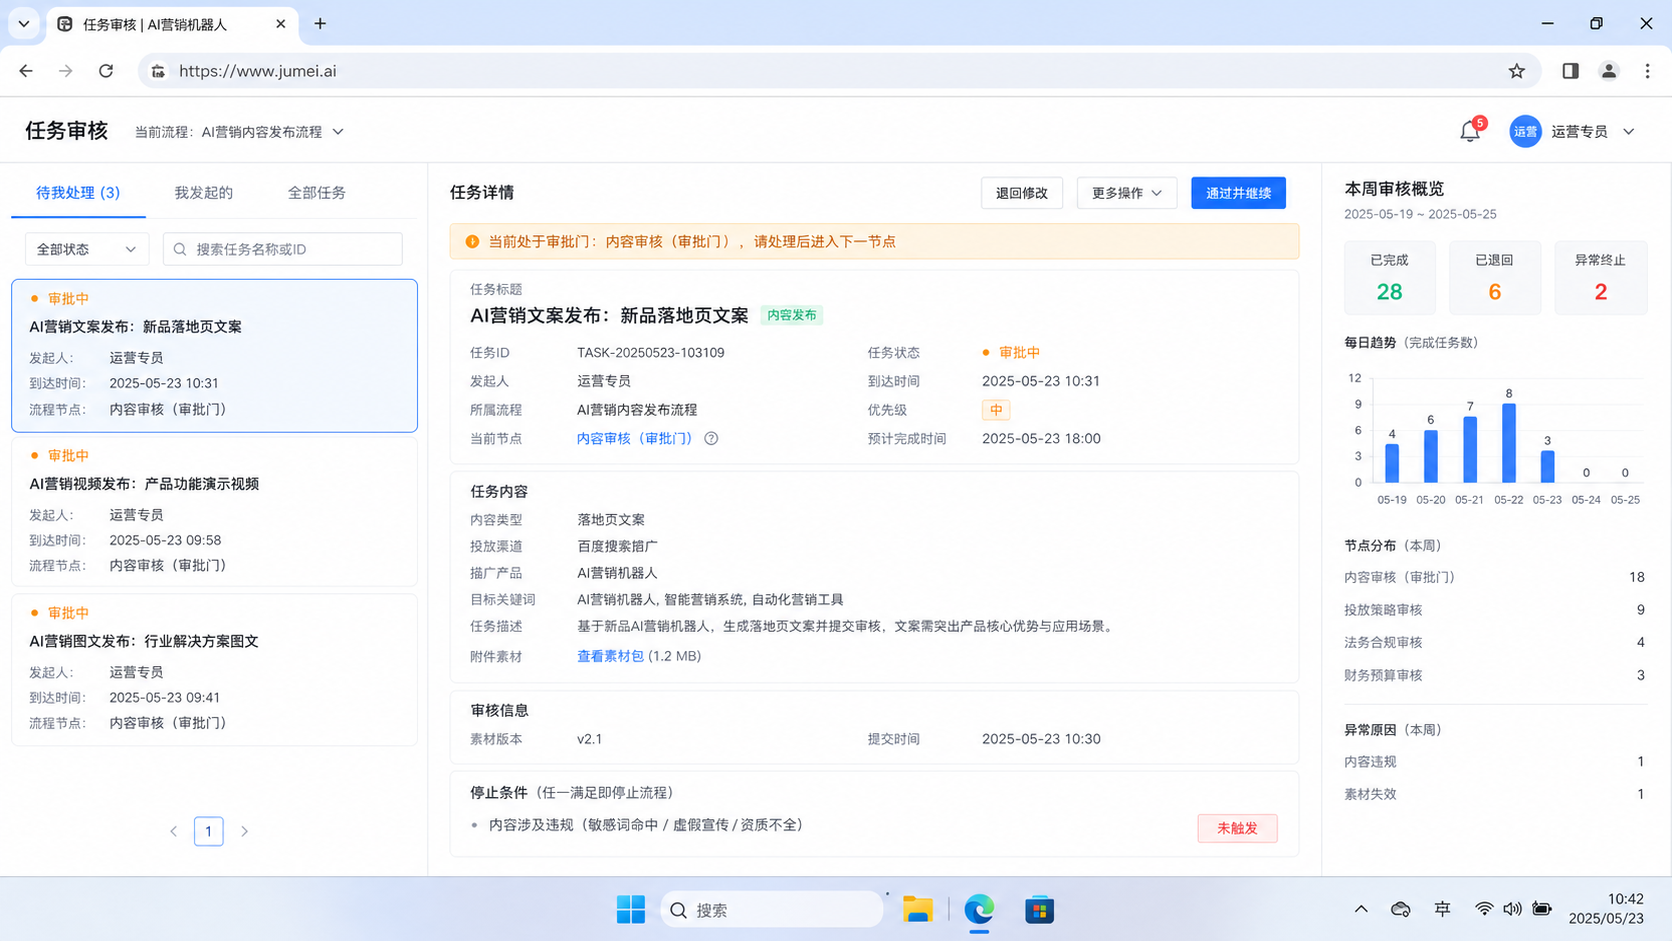This screenshot has width=1672, height=941.
Task: Click the 中 priority badge
Action: (996, 410)
